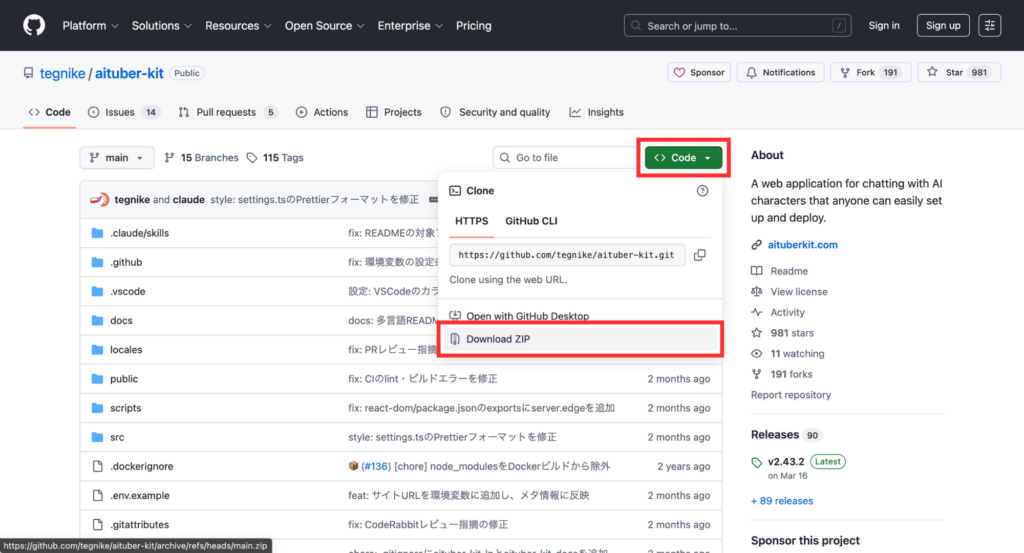Expand the Solutions menu
Screen dimensions: 1024x553
[x=161, y=25]
